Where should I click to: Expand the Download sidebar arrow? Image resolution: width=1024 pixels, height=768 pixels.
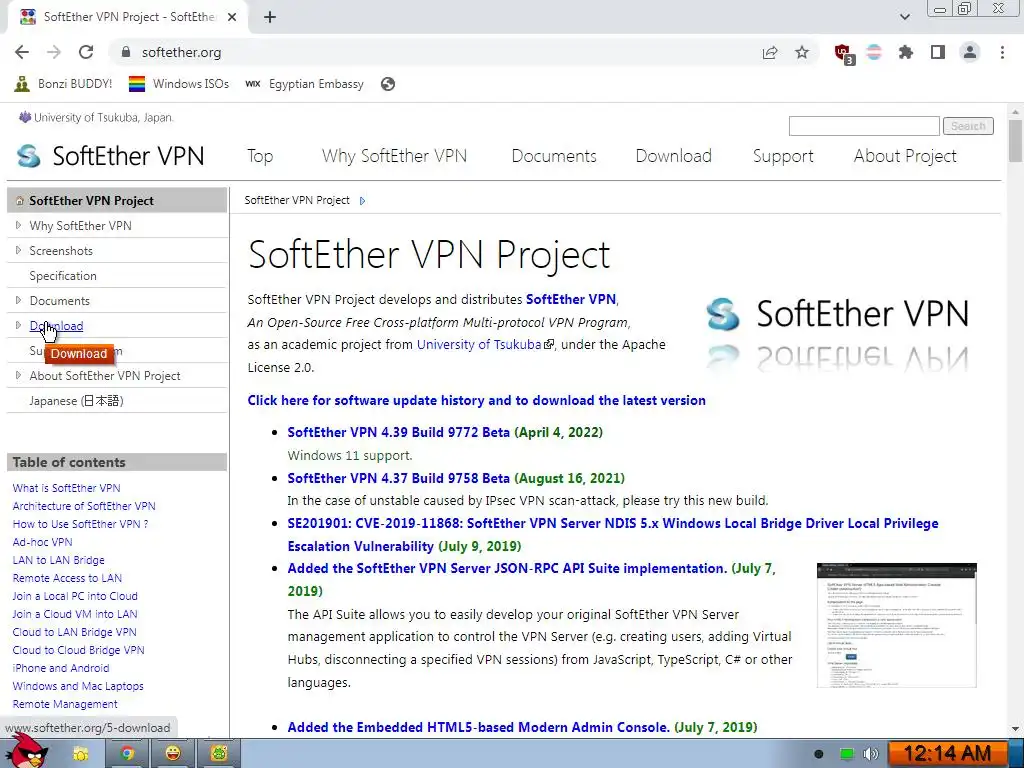pyautogui.click(x=18, y=325)
